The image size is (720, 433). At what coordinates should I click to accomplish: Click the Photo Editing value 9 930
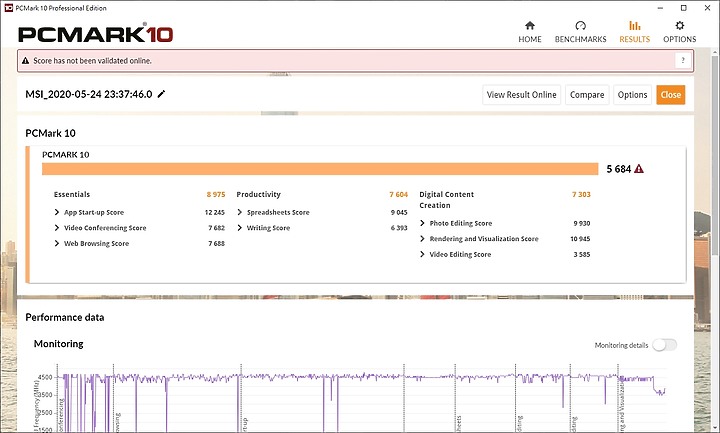tap(582, 223)
